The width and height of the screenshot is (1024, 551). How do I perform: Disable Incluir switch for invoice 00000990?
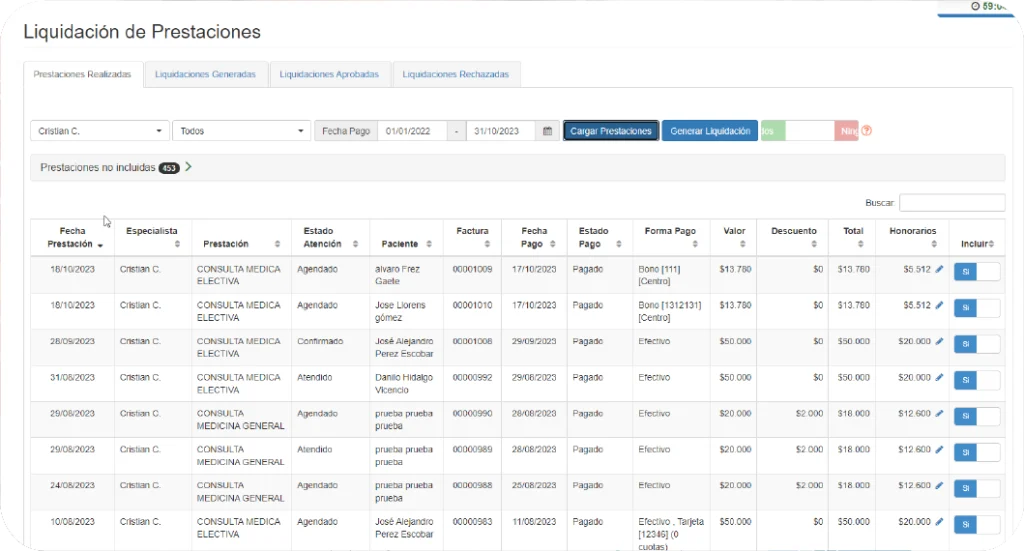976,416
